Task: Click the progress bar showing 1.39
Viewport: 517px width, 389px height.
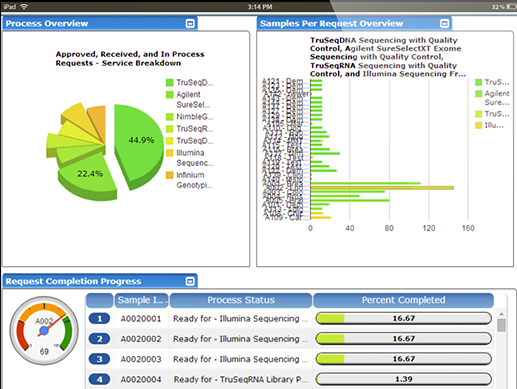Action: click(x=403, y=379)
